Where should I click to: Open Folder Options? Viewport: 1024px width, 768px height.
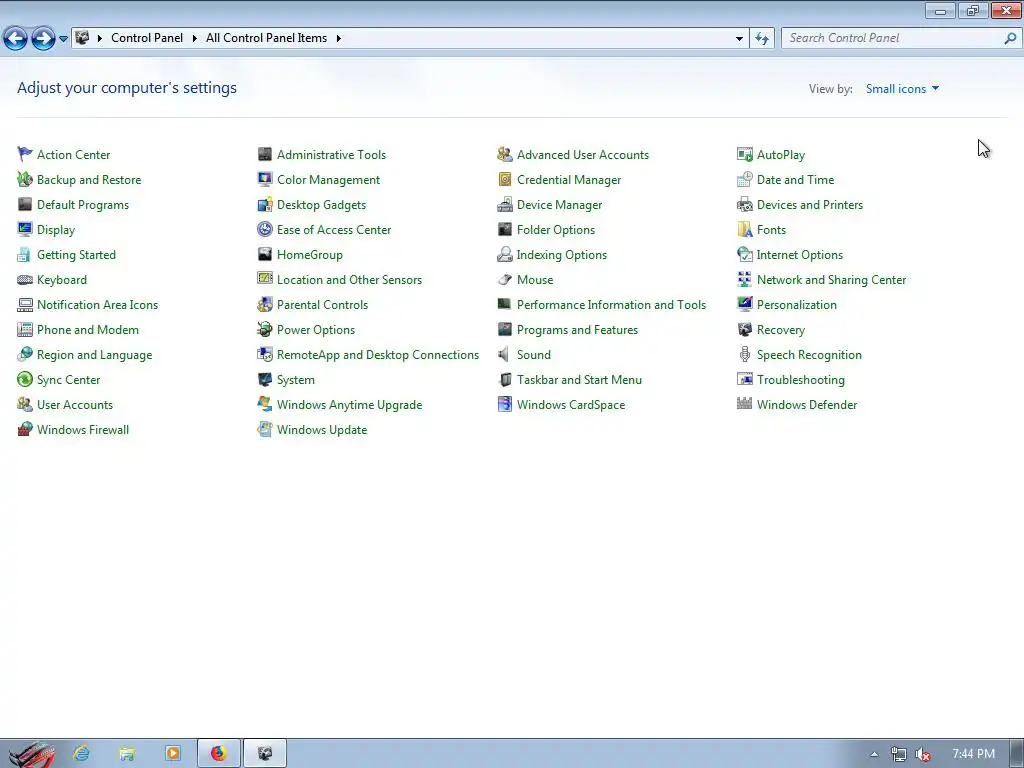[556, 230]
